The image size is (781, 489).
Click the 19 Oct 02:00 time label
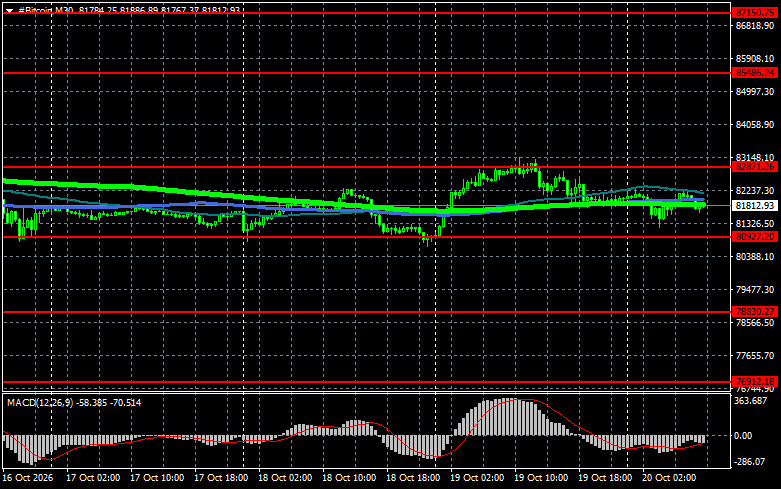(477, 478)
